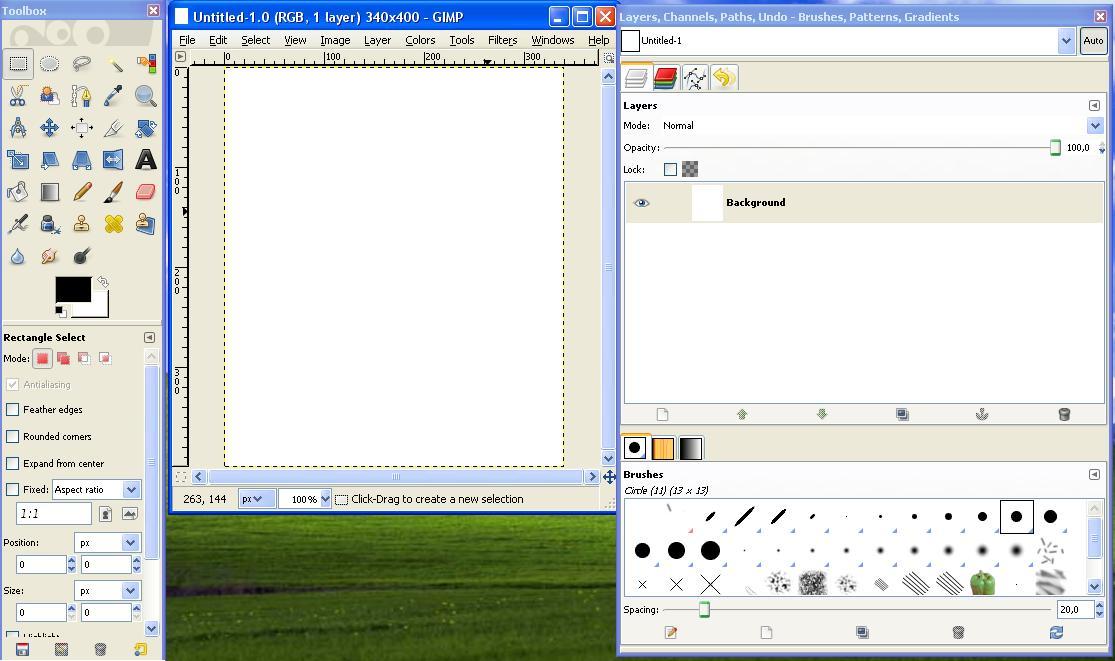The height and width of the screenshot is (661, 1115).
Task: Choose the Eraser tool
Action: (145, 191)
